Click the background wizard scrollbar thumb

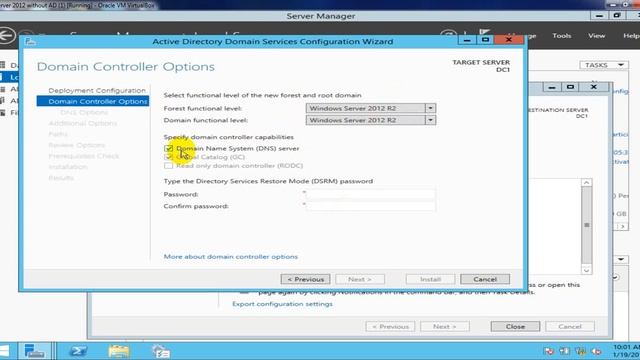click(587, 225)
